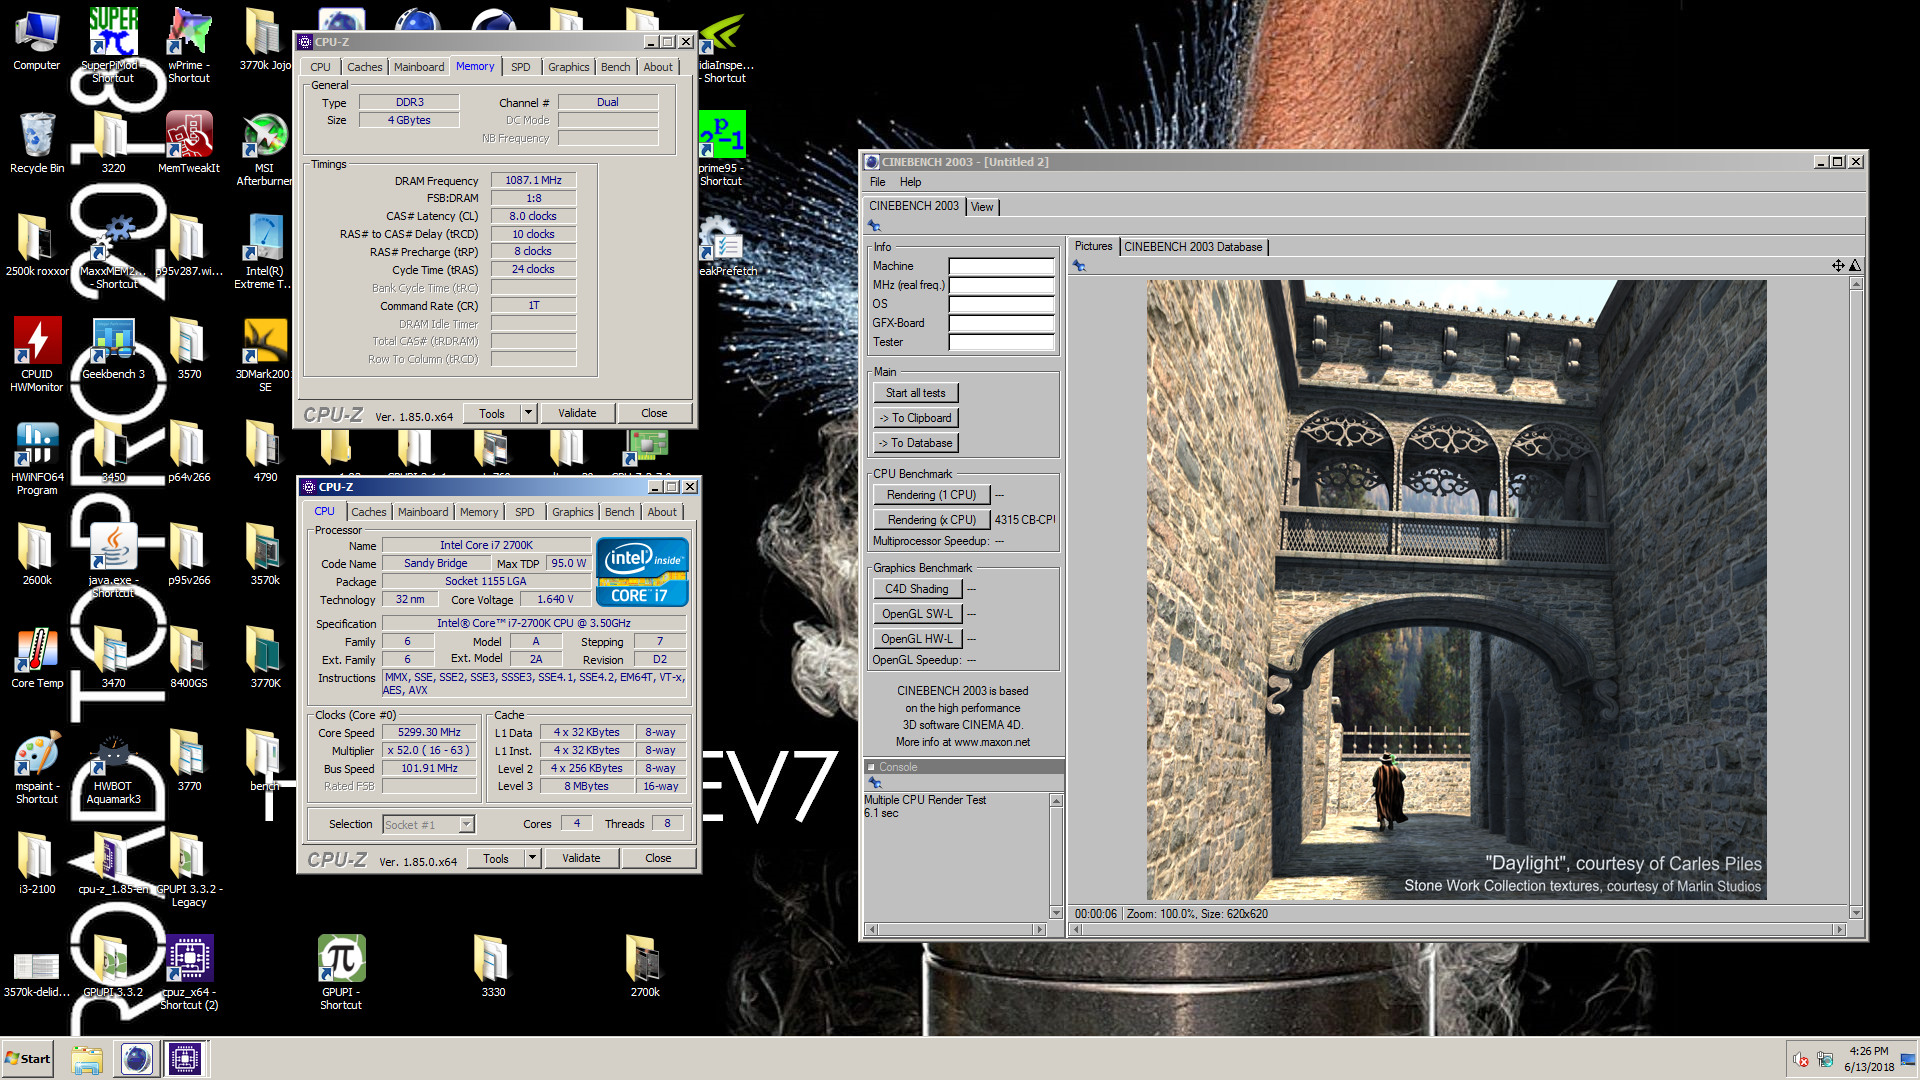Viewport: 1920px width, 1080px height.
Task: Open SuperPiMod shortcut icon
Action: pos(113,45)
